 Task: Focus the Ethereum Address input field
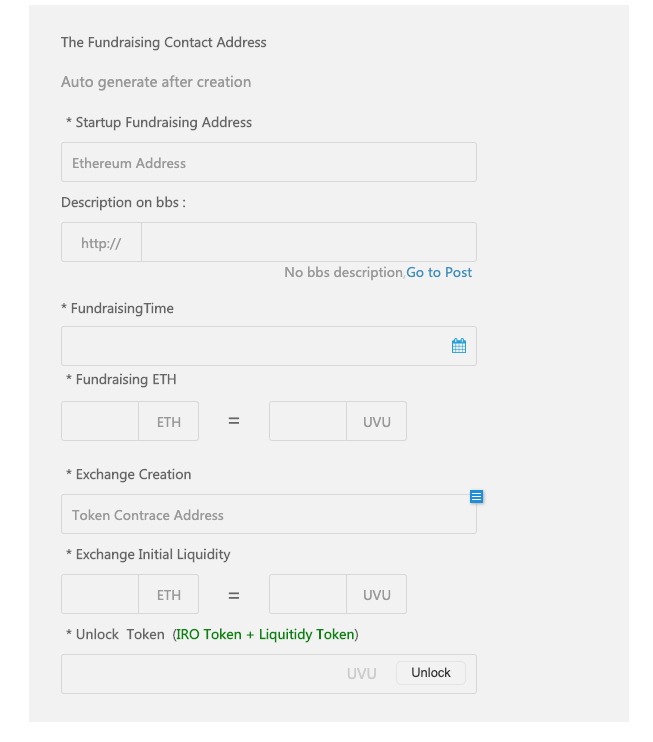268,162
